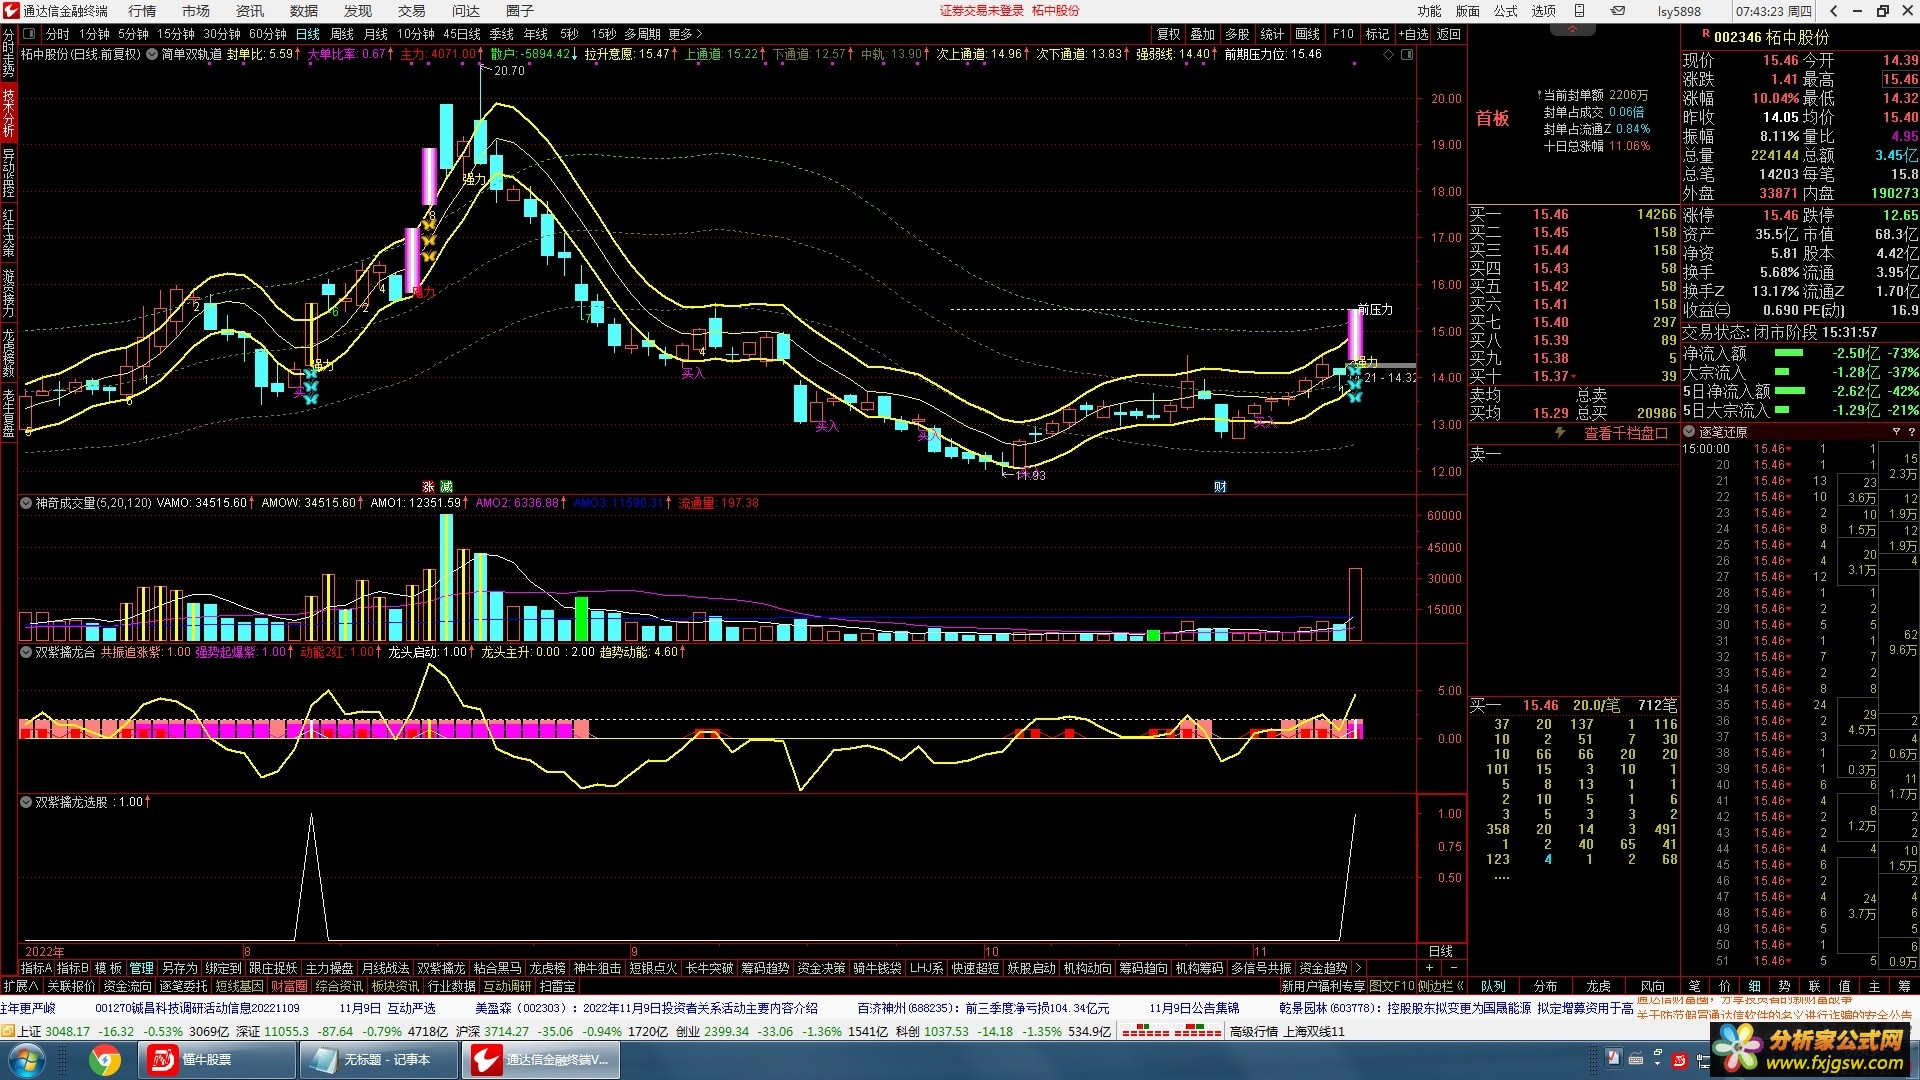Click the back arrow in title bar
Viewport: 1920px width, 1080px height.
pyautogui.click(x=1834, y=11)
